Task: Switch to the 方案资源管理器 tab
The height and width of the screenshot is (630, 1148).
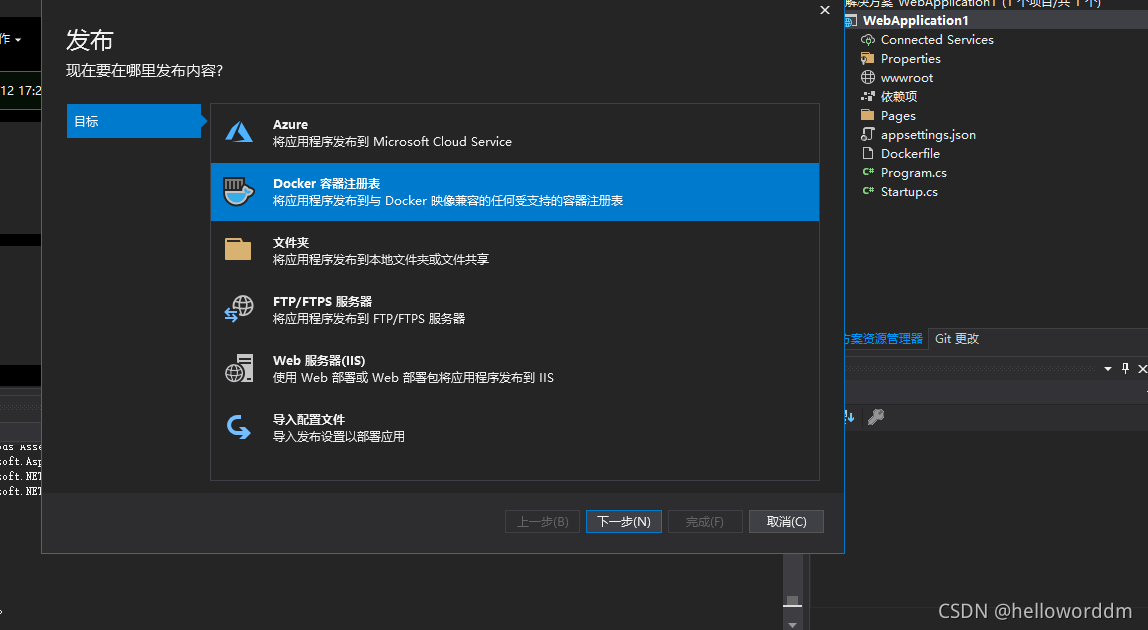Action: coord(884,338)
